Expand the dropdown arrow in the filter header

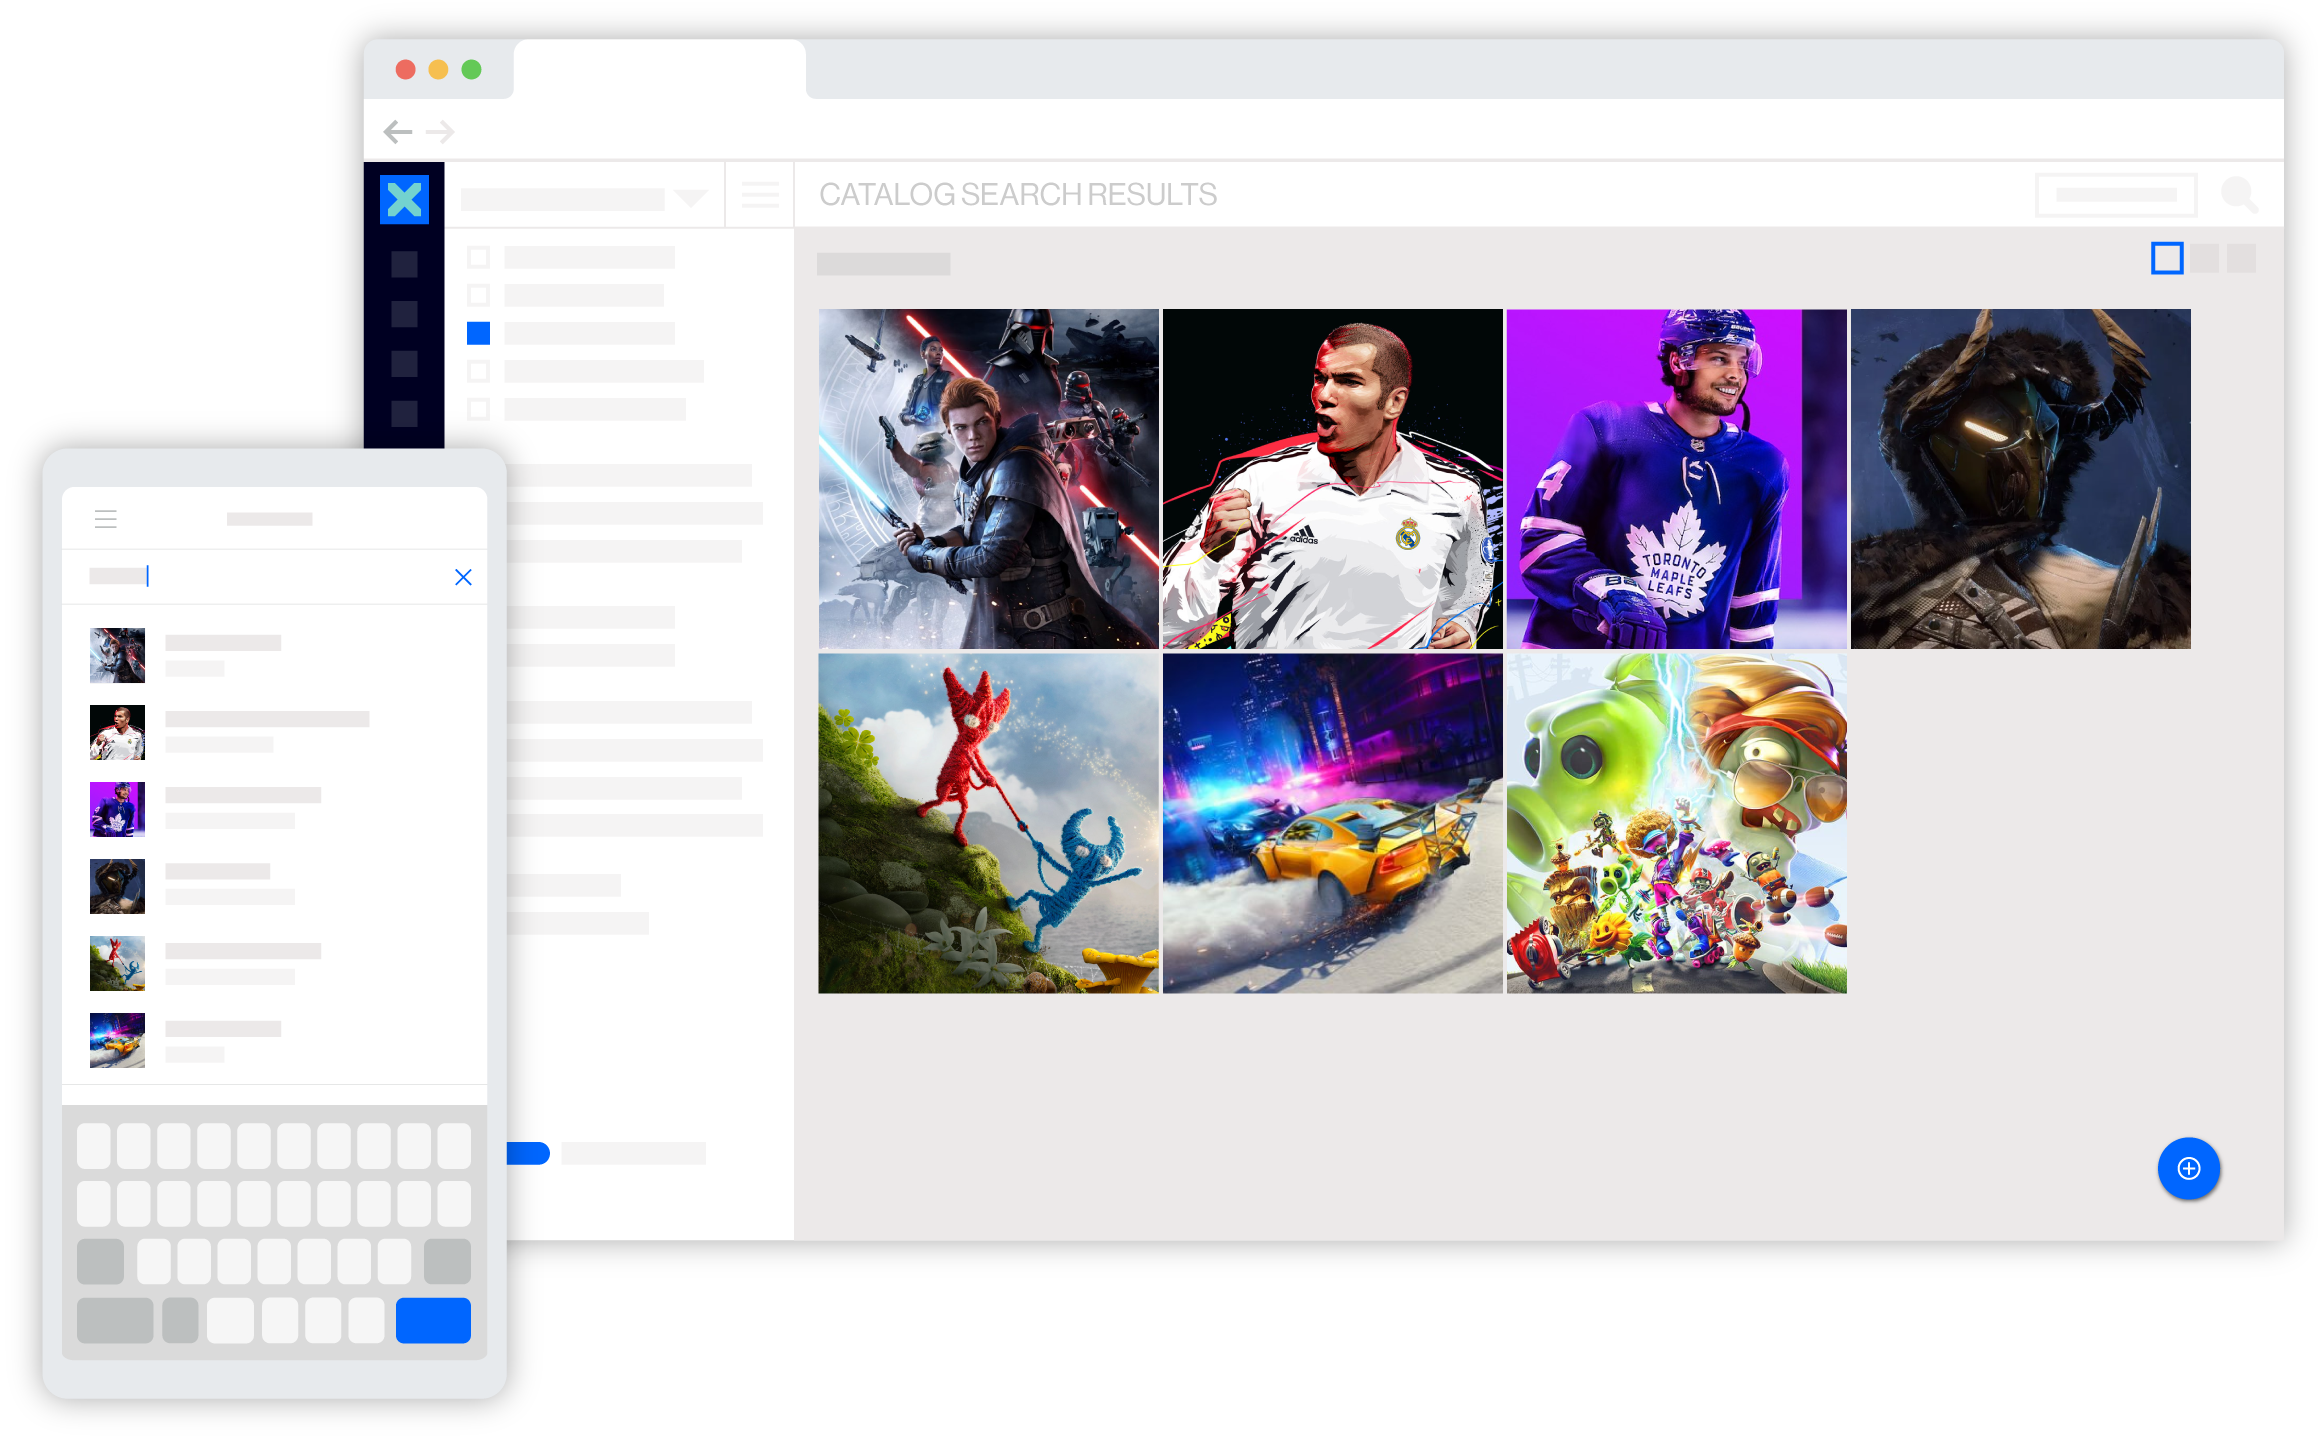point(691,197)
